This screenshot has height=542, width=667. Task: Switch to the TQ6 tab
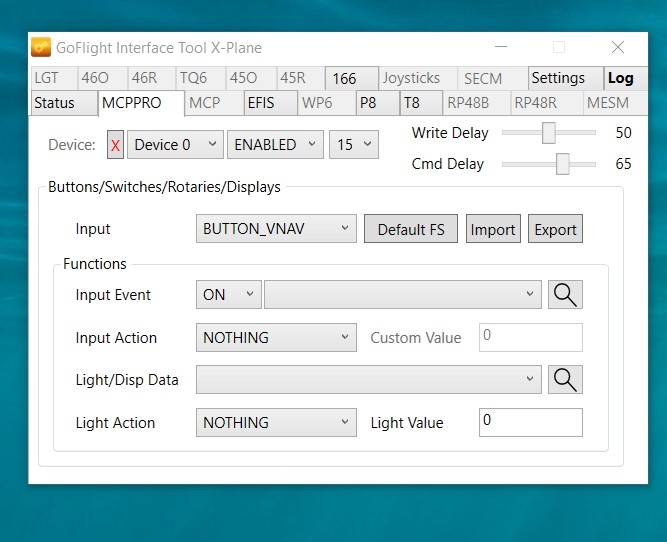click(200, 78)
